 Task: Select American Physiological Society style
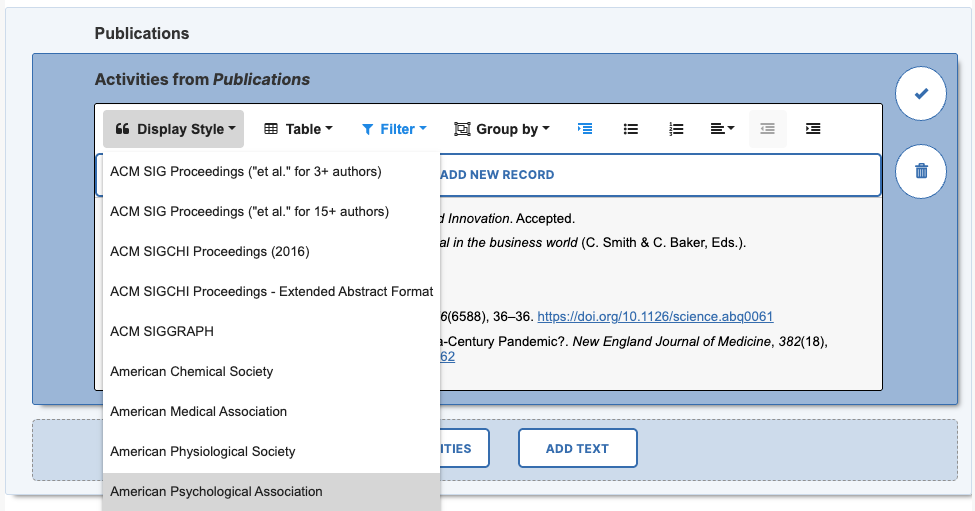tap(272, 451)
